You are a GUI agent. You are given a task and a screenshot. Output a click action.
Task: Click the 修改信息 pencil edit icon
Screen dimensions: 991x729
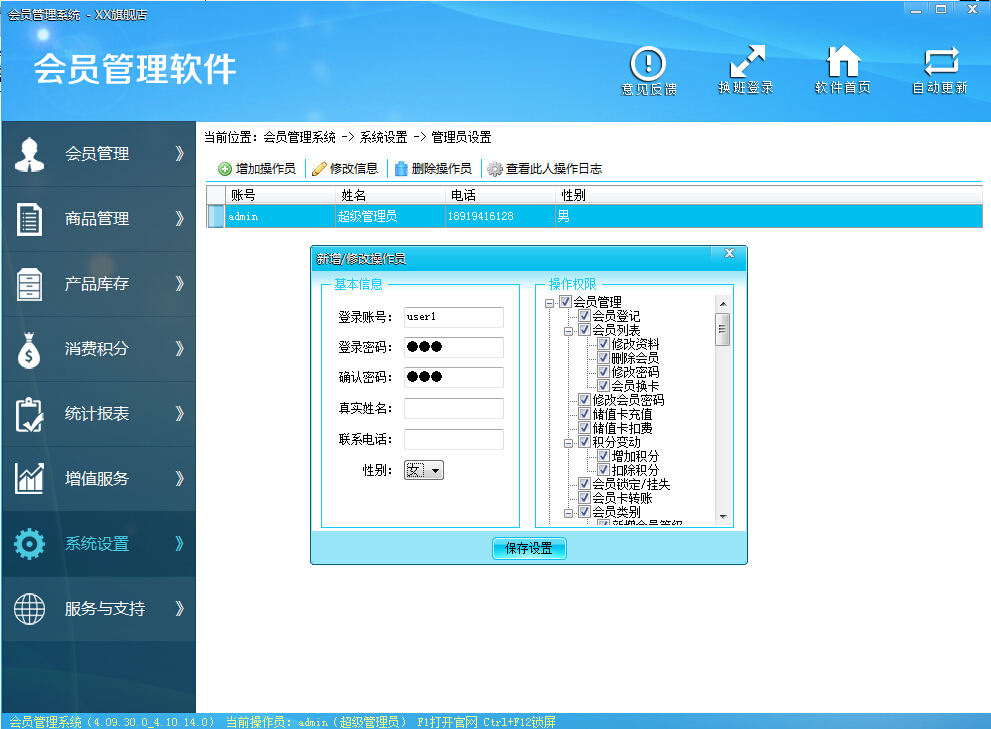pyautogui.click(x=319, y=169)
